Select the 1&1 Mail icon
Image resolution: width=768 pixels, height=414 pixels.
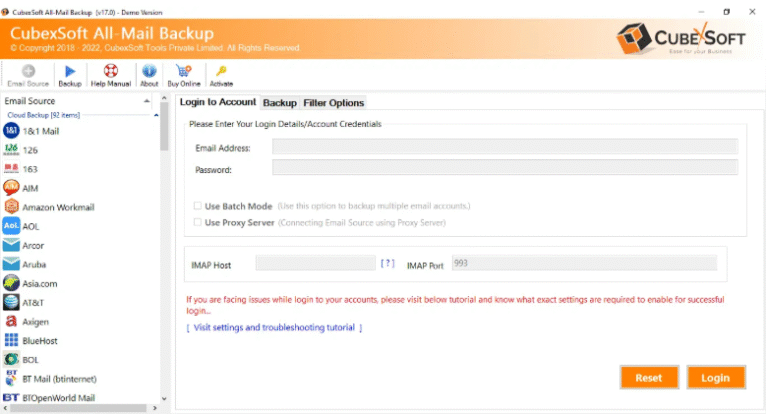click(x=11, y=131)
